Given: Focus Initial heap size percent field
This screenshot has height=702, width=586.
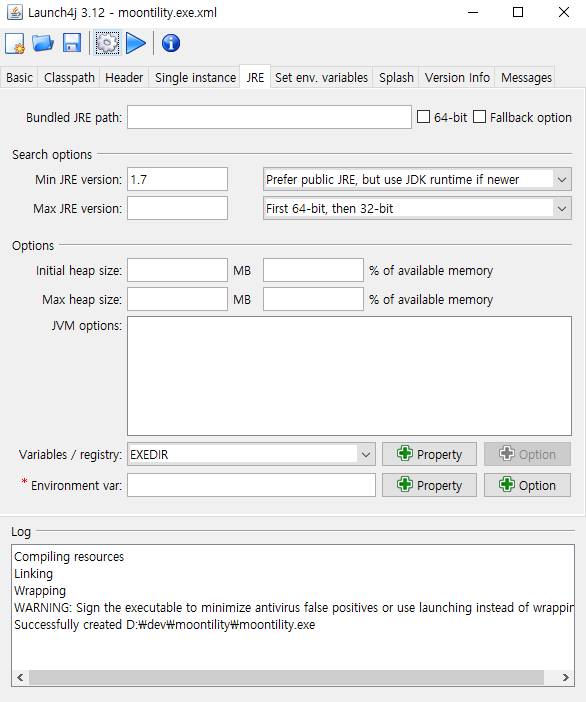Looking at the screenshot, I should click(x=313, y=270).
